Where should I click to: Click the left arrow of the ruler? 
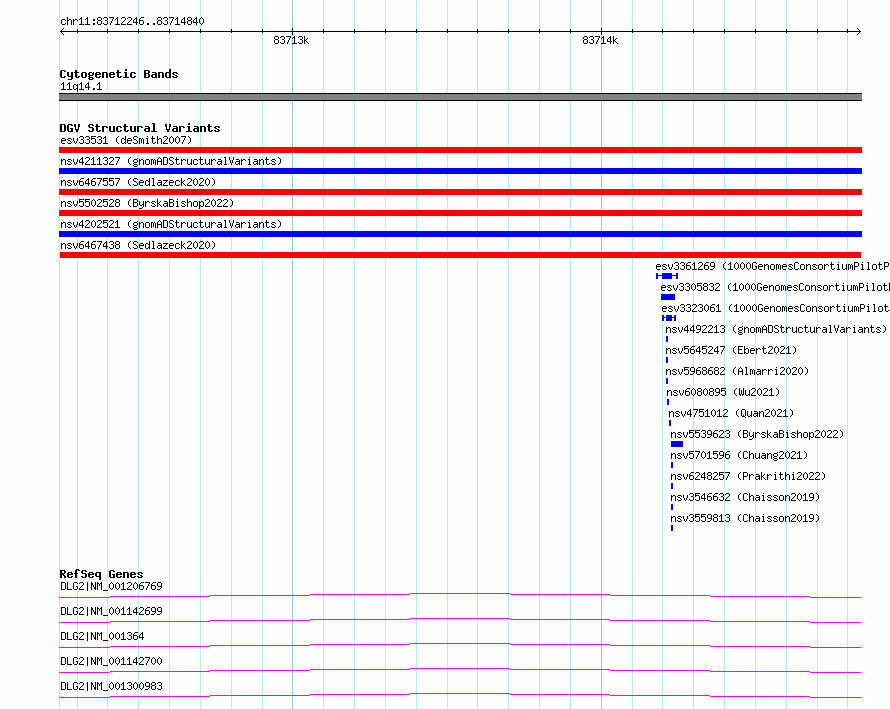pos(62,31)
